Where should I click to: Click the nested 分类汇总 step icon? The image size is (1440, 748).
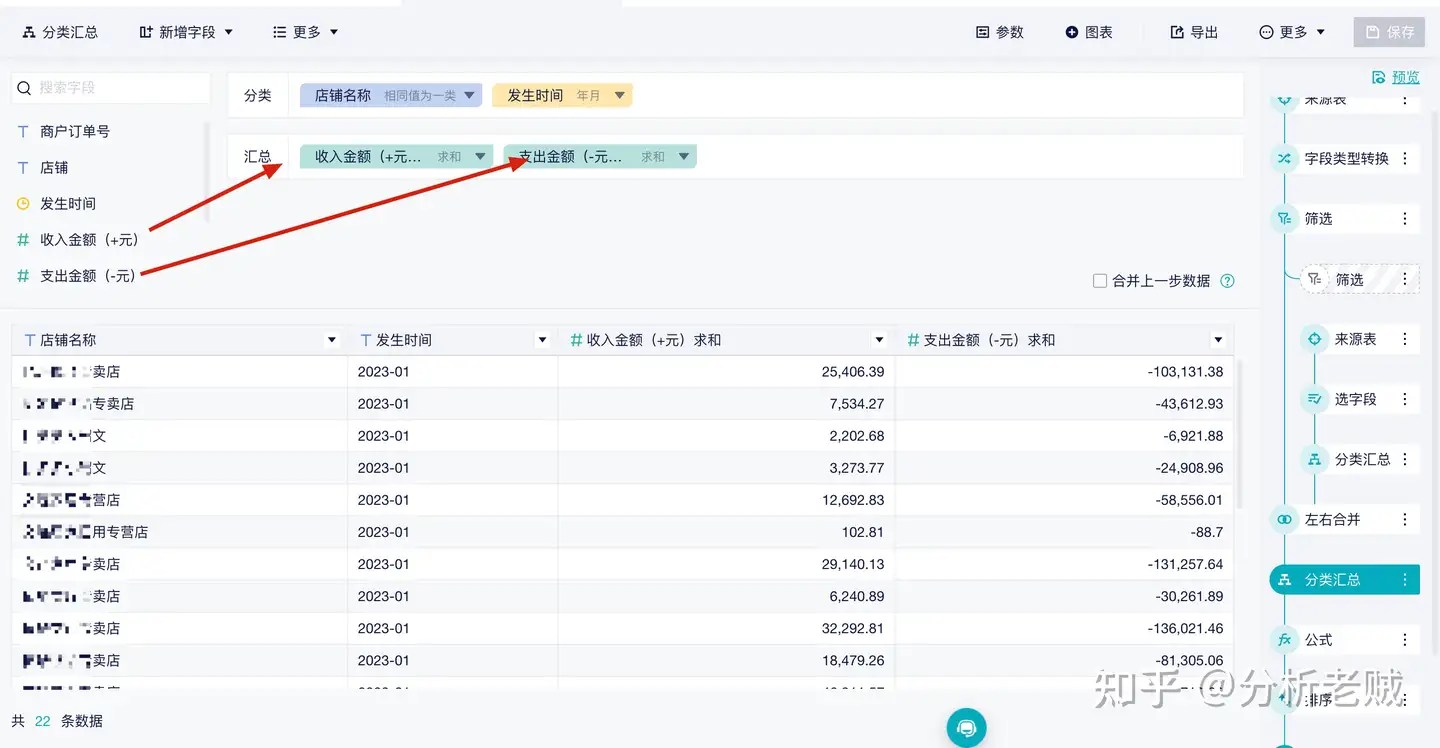pyautogui.click(x=1314, y=459)
